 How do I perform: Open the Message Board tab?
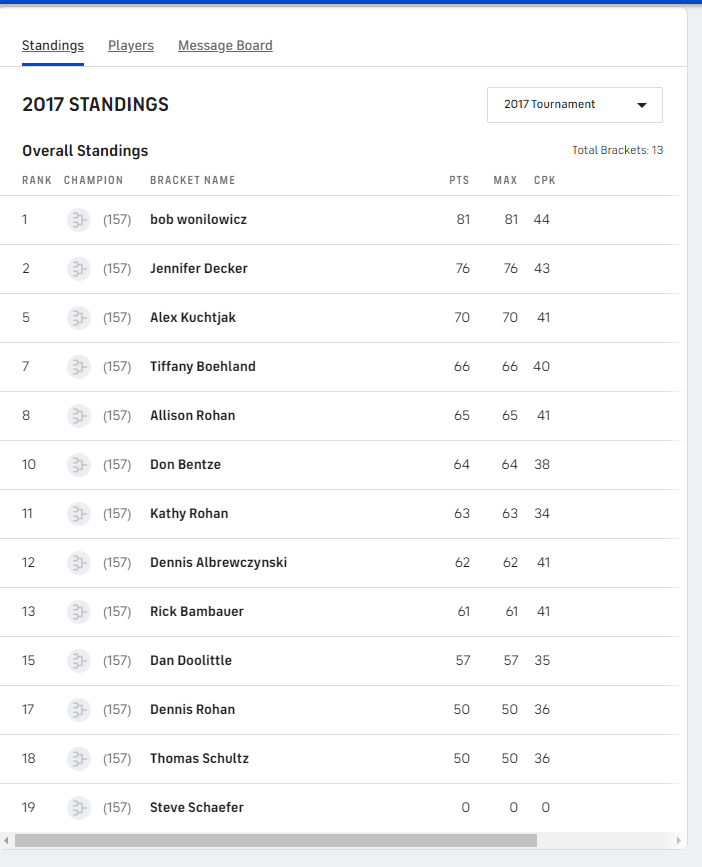tap(225, 46)
